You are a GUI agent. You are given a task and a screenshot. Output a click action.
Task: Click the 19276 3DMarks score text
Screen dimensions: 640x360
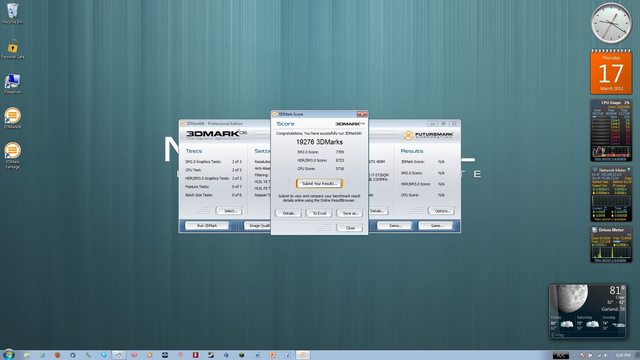coord(319,142)
